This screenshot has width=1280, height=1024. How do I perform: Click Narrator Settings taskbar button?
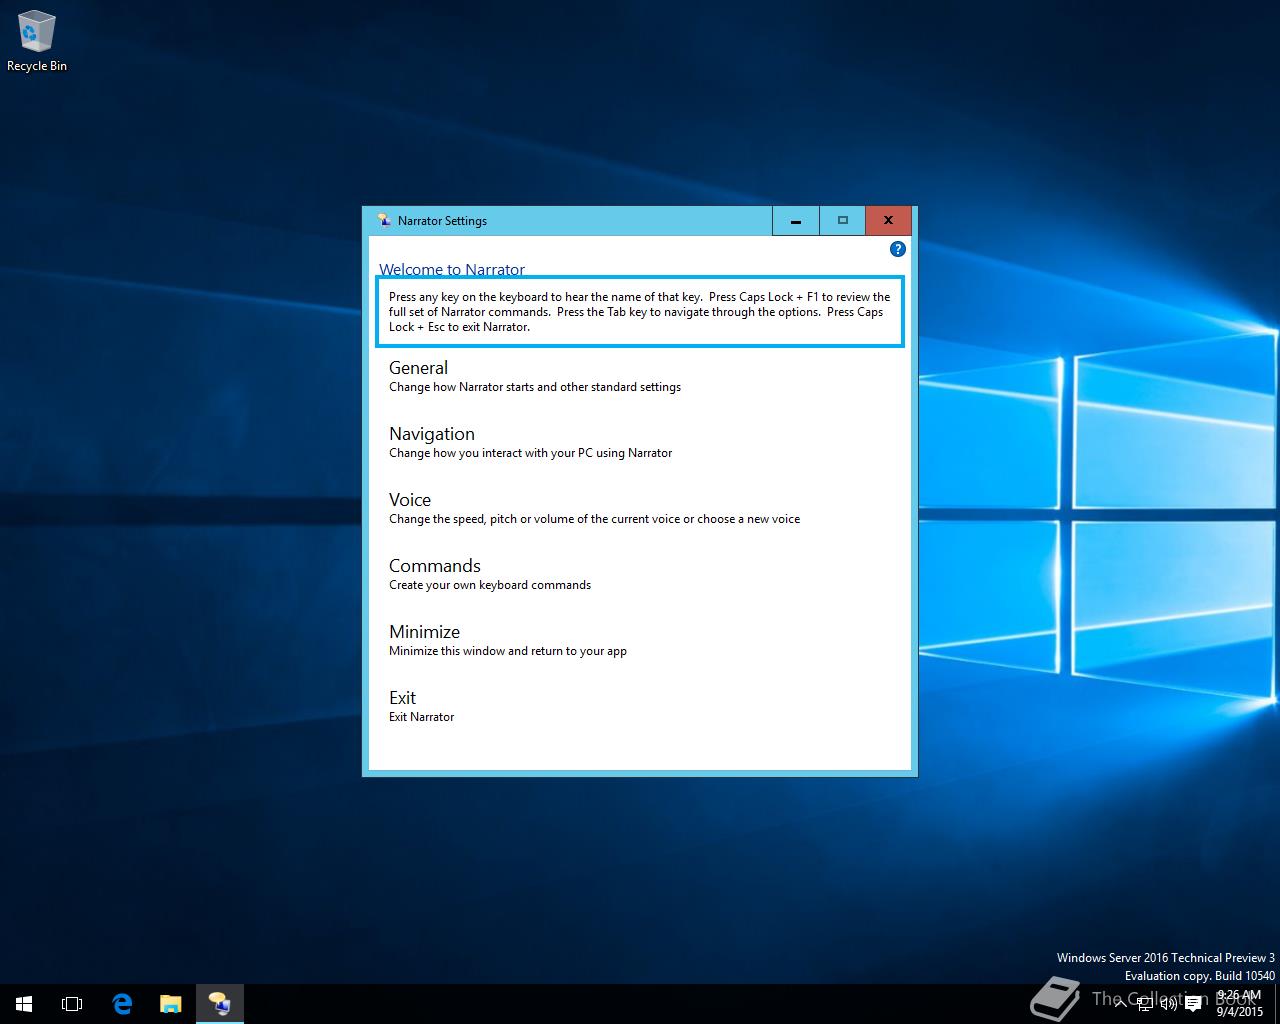pos(219,1004)
